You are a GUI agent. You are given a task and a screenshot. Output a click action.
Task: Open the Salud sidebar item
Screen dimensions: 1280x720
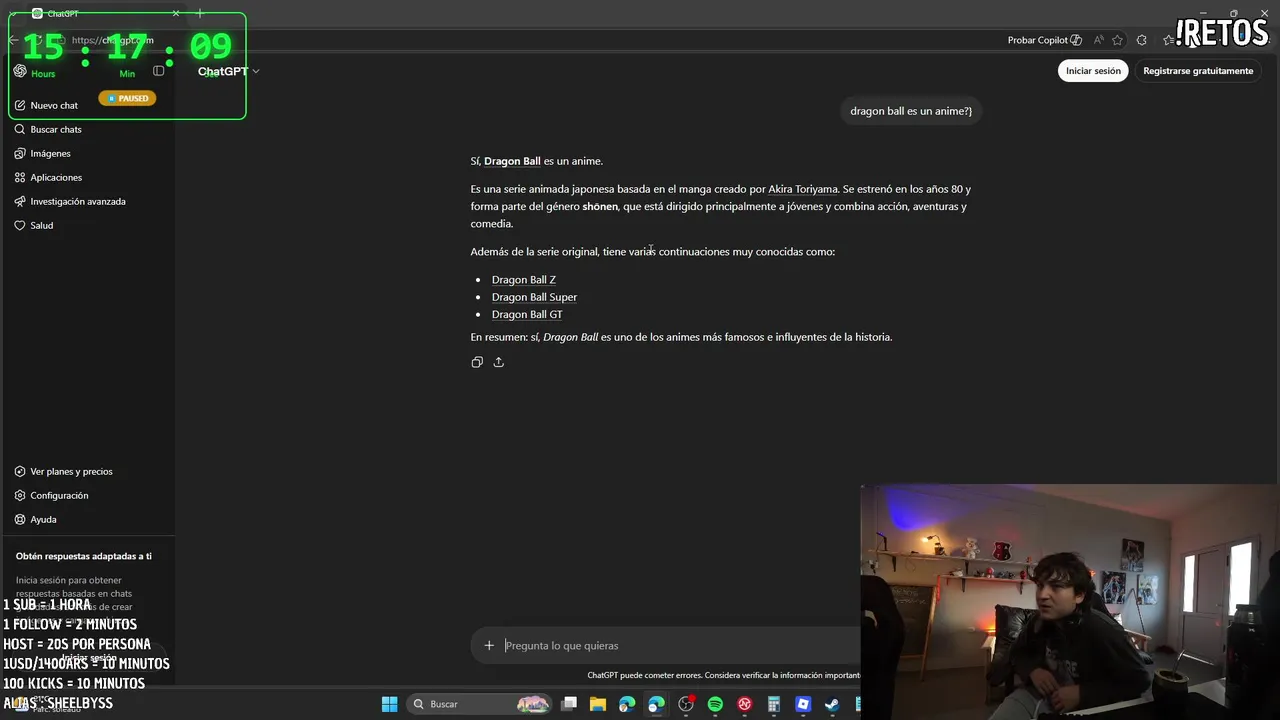click(34, 225)
